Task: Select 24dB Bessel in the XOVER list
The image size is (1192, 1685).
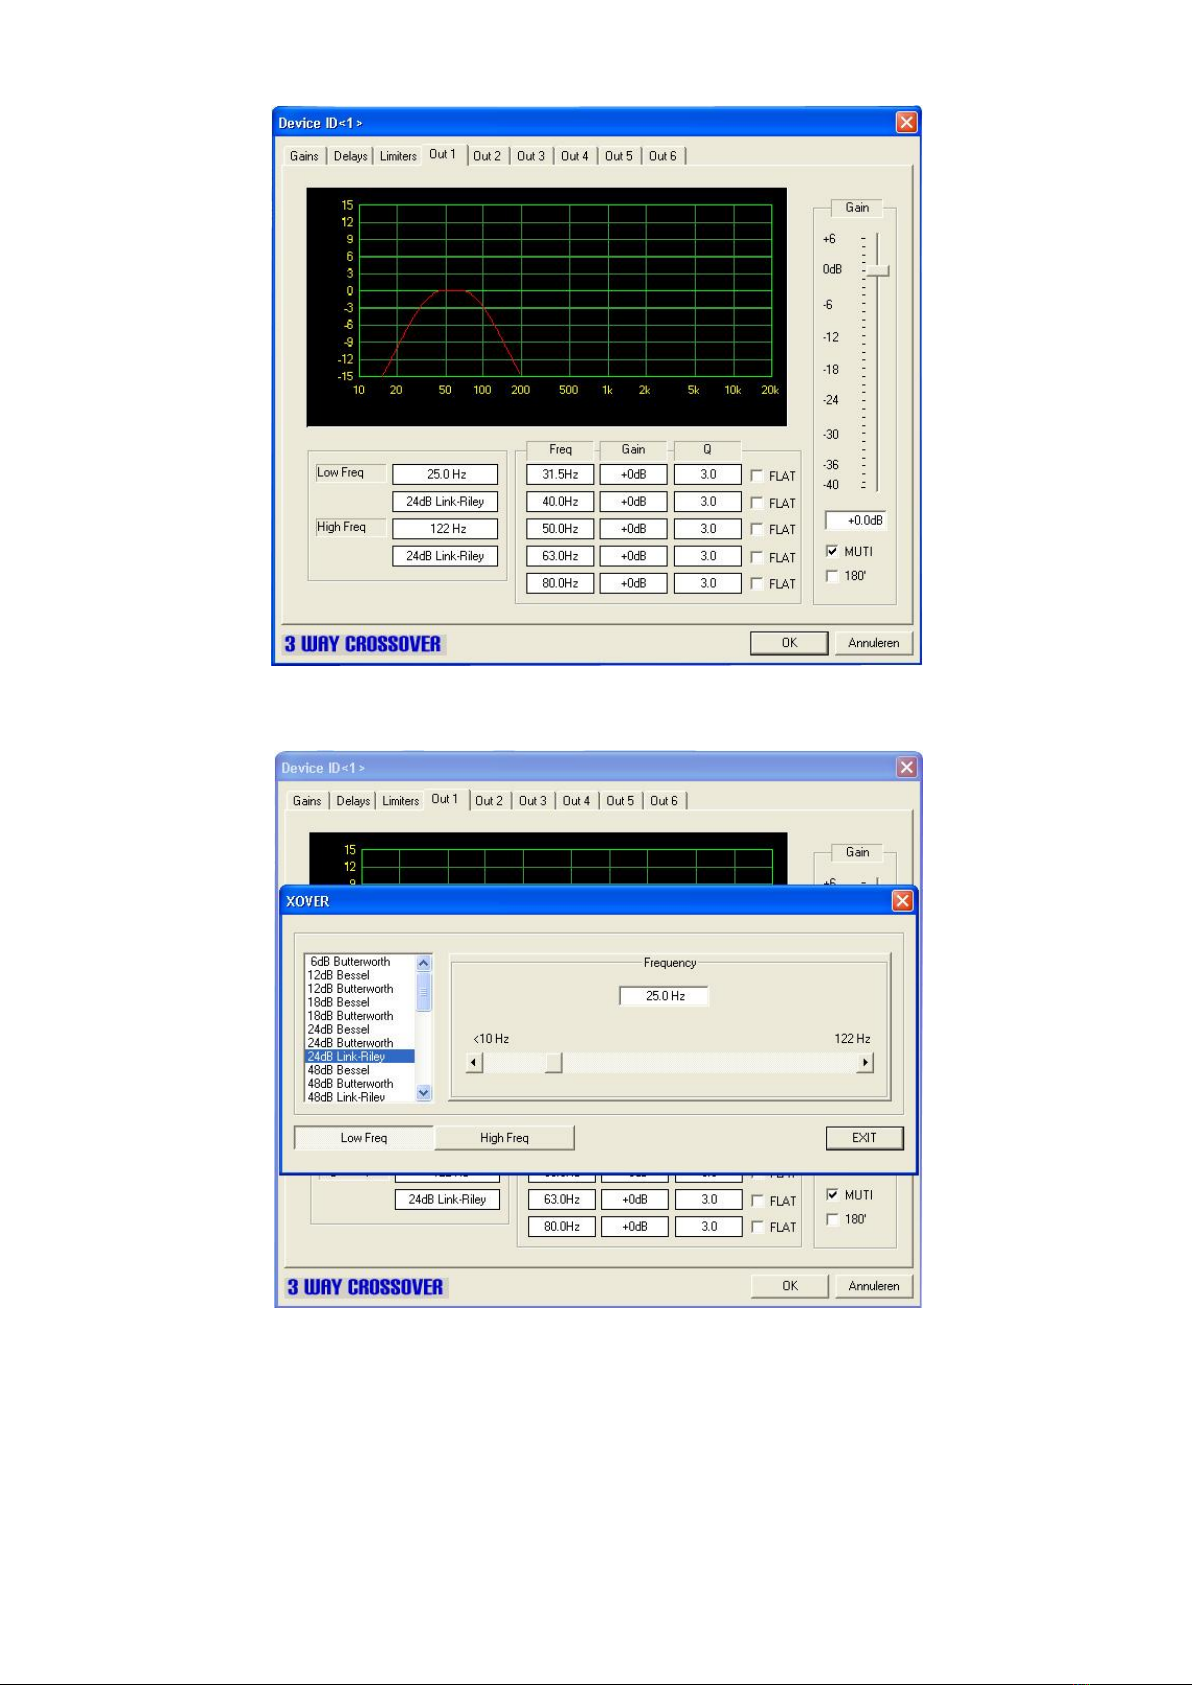Action: point(359,1029)
